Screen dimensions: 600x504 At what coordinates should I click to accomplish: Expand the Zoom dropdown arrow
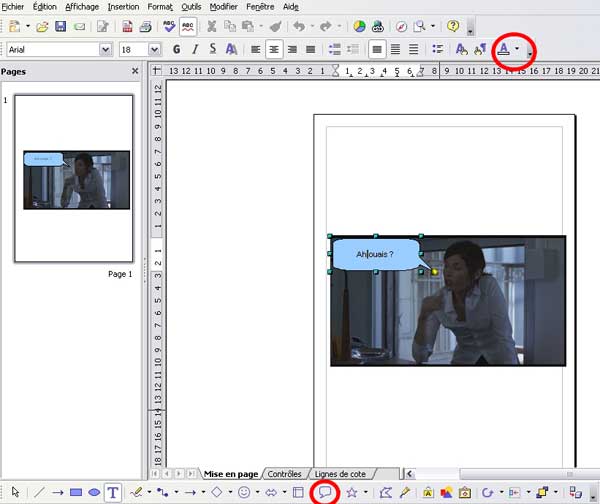click(x=433, y=26)
